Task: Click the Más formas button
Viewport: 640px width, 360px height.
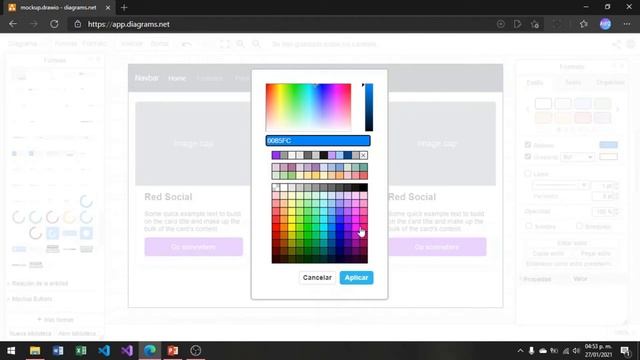Action: click(x=55, y=320)
